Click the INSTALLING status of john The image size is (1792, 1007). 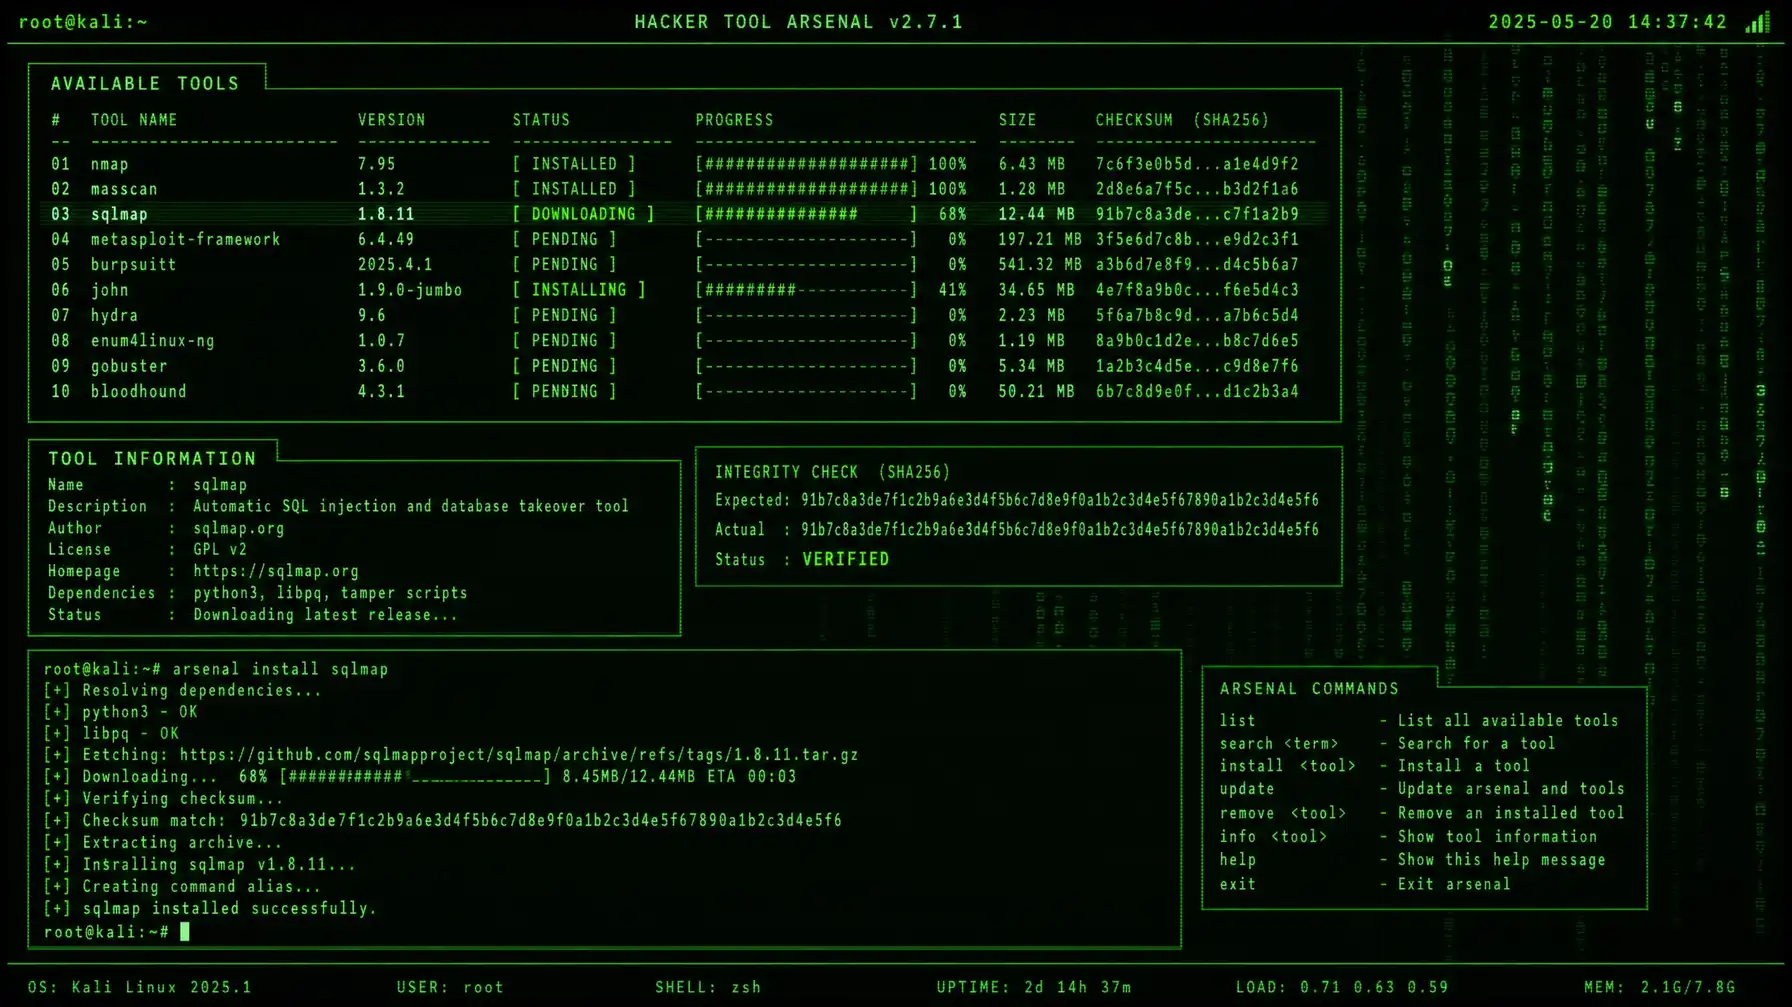click(x=579, y=290)
